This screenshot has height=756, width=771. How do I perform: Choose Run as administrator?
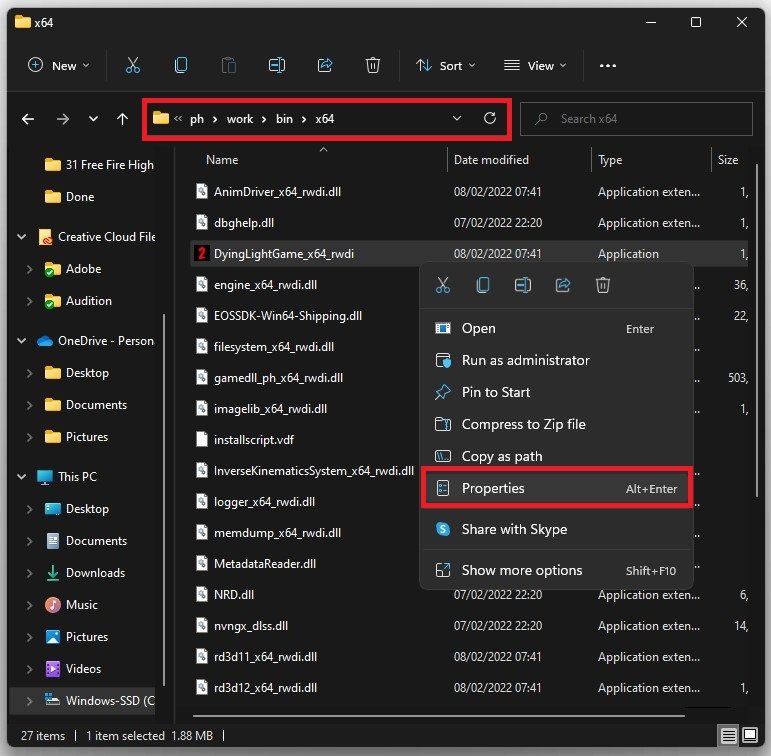(x=557, y=360)
